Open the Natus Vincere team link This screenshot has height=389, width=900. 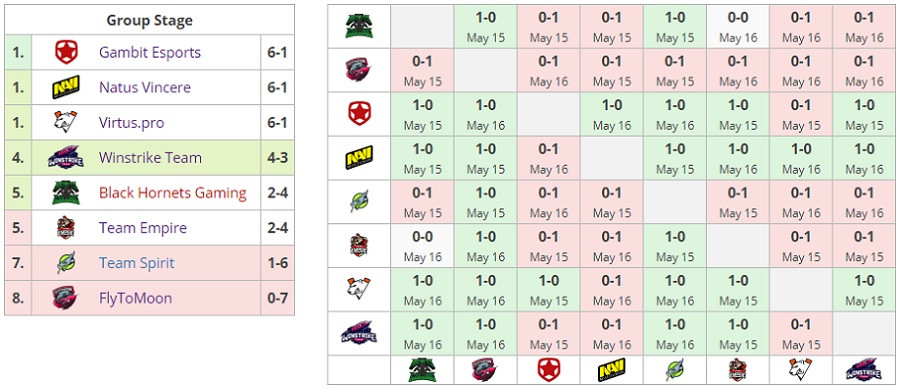(x=145, y=87)
